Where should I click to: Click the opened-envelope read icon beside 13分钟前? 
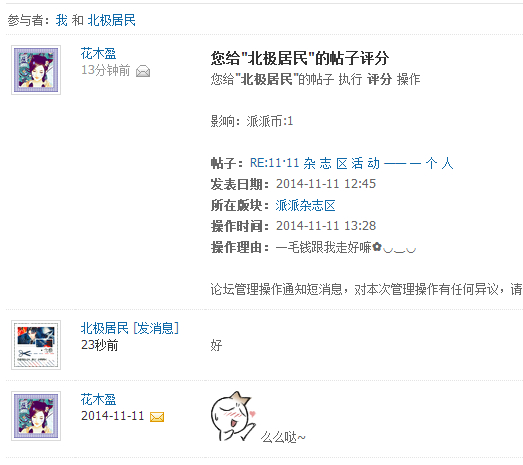[x=143, y=71]
